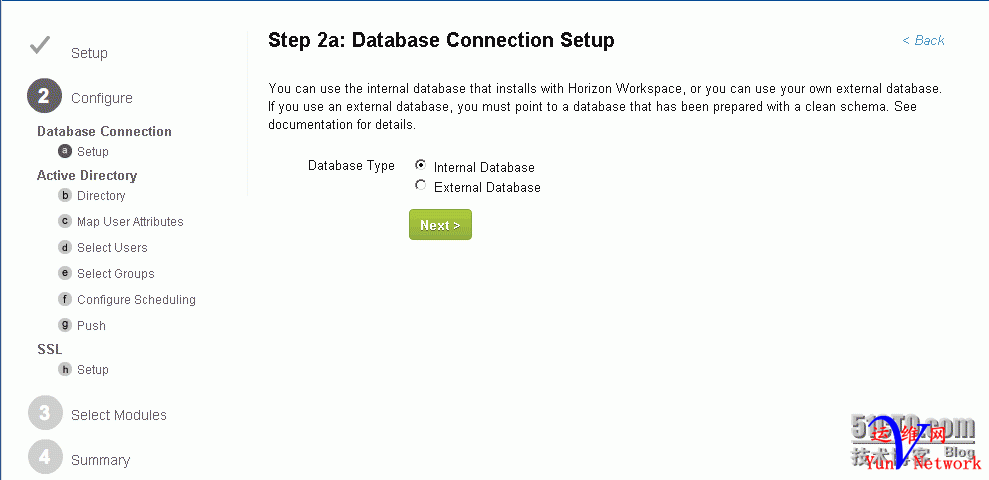Click the step 3 Select Modules circle

pos(45,413)
